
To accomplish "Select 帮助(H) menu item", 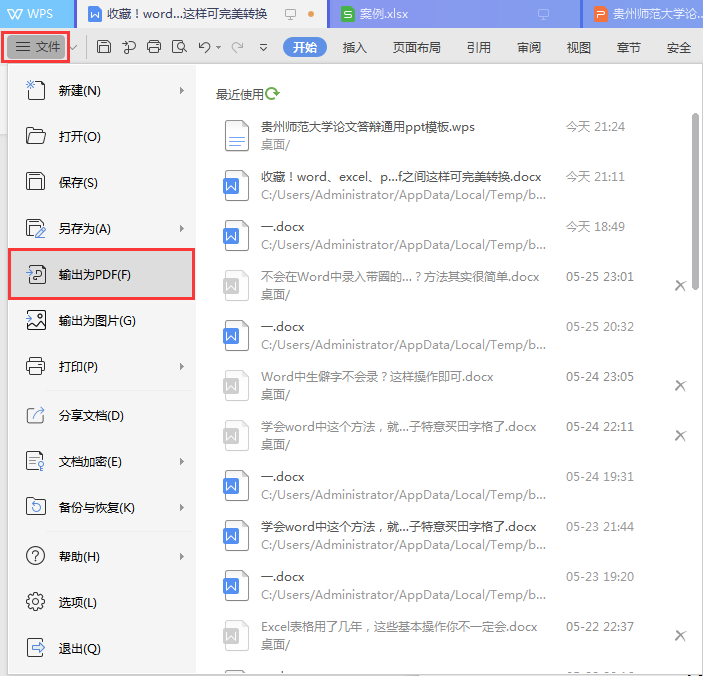I will 101,556.
